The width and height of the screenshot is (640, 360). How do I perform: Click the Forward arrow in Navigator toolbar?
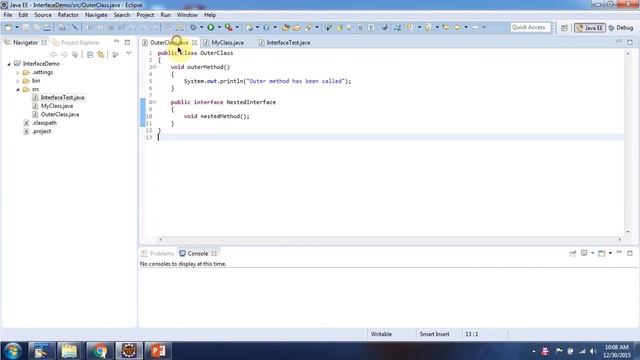(x=64, y=54)
